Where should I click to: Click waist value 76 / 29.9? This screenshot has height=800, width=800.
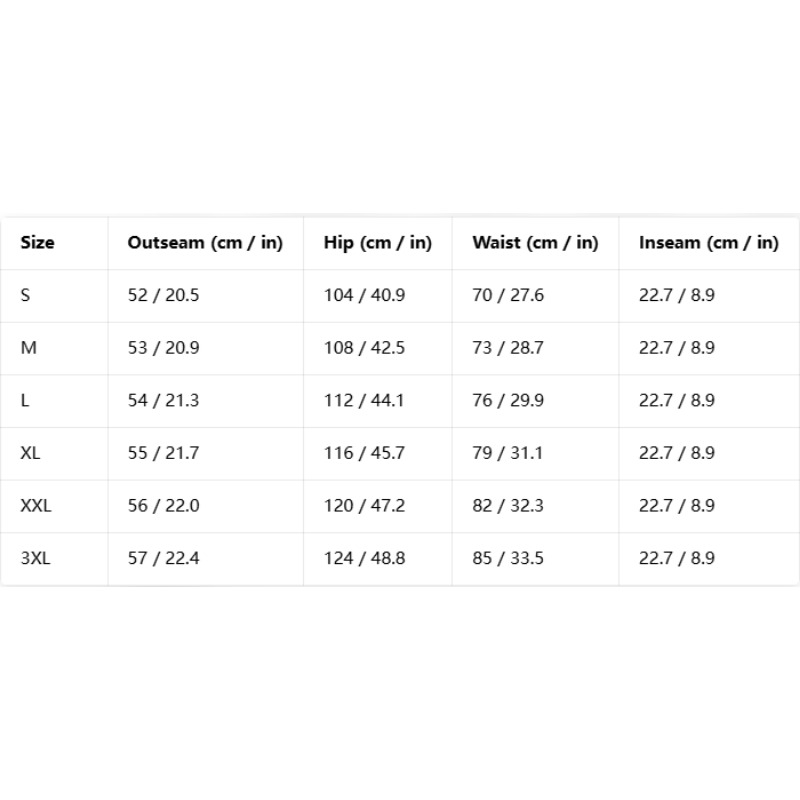[508, 400]
